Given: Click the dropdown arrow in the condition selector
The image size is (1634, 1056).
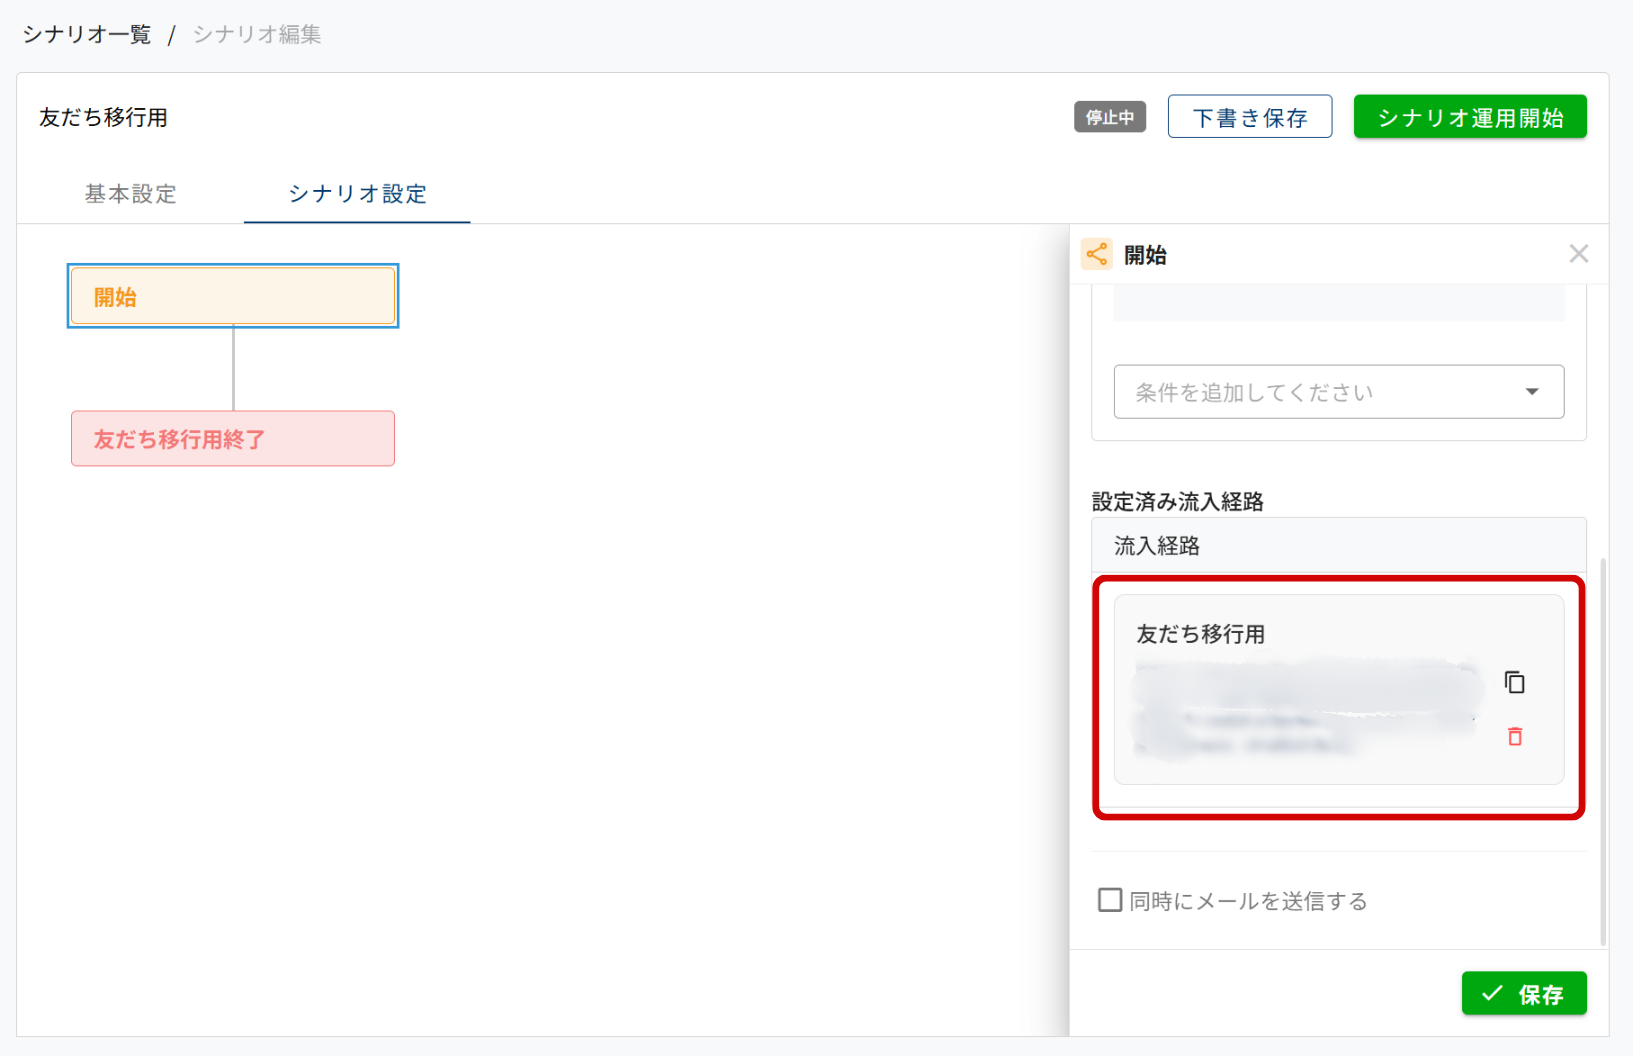Looking at the screenshot, I should click(1531, 392).
